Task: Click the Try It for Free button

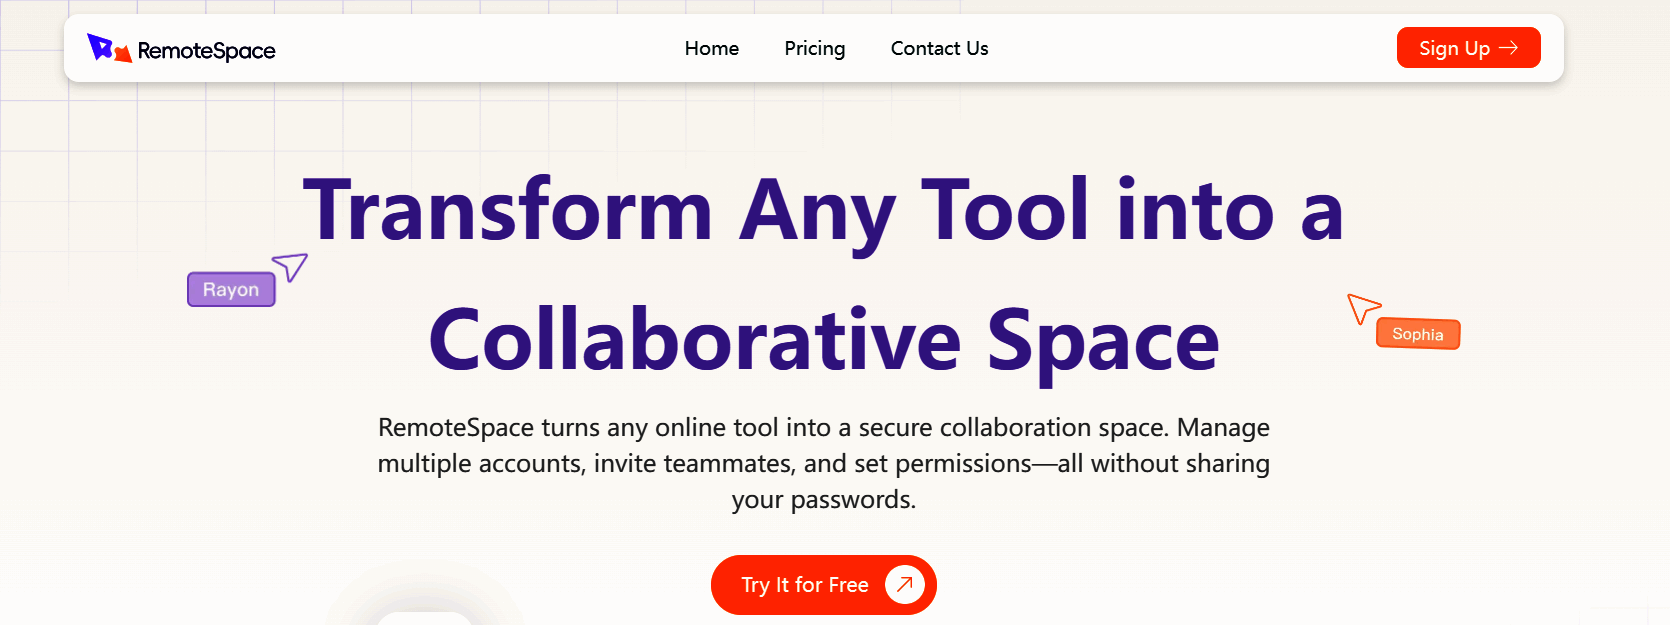Action: coord(824,585)
